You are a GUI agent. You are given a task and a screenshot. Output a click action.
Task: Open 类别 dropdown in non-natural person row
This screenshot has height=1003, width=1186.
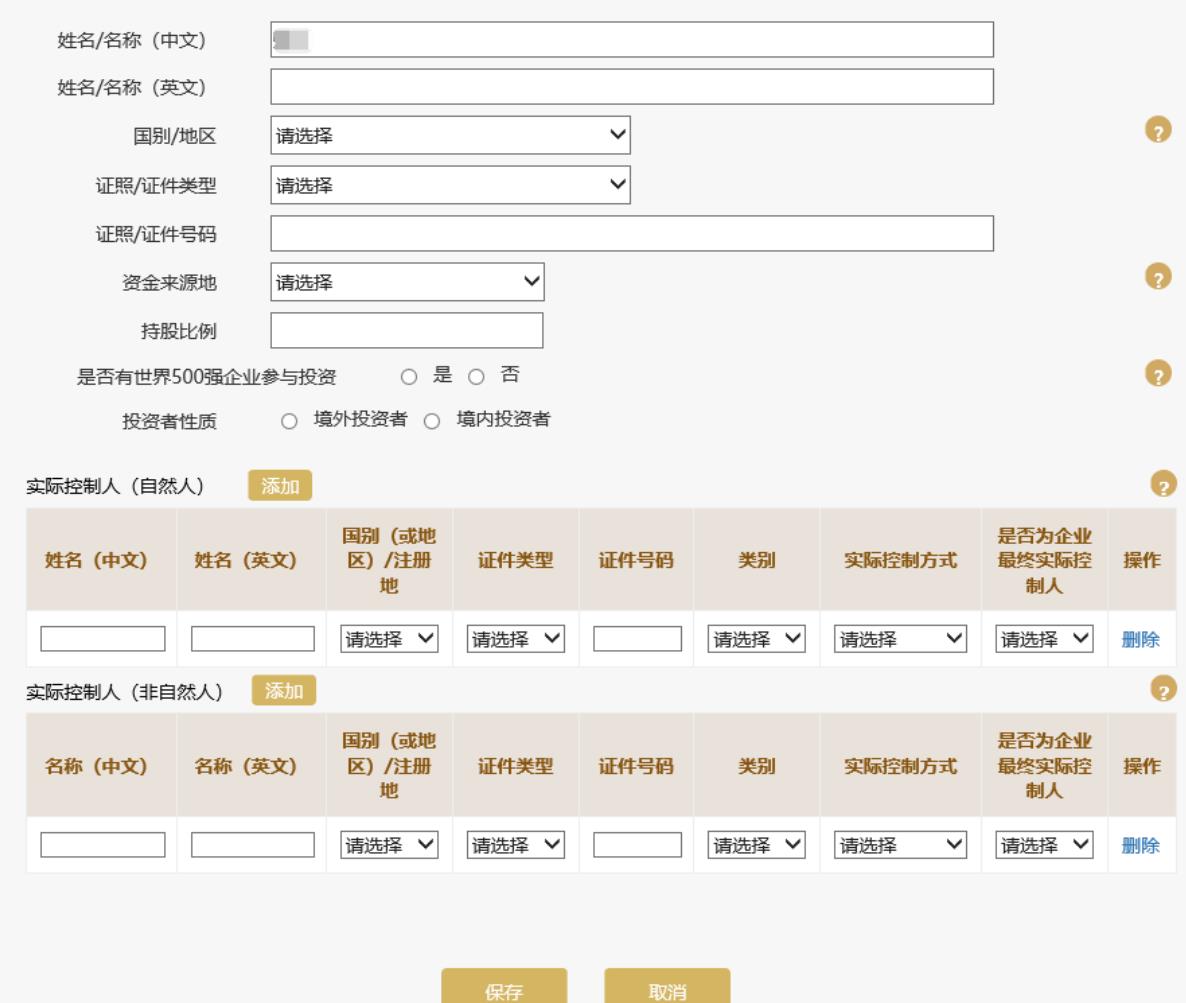(x=756, y=845)
